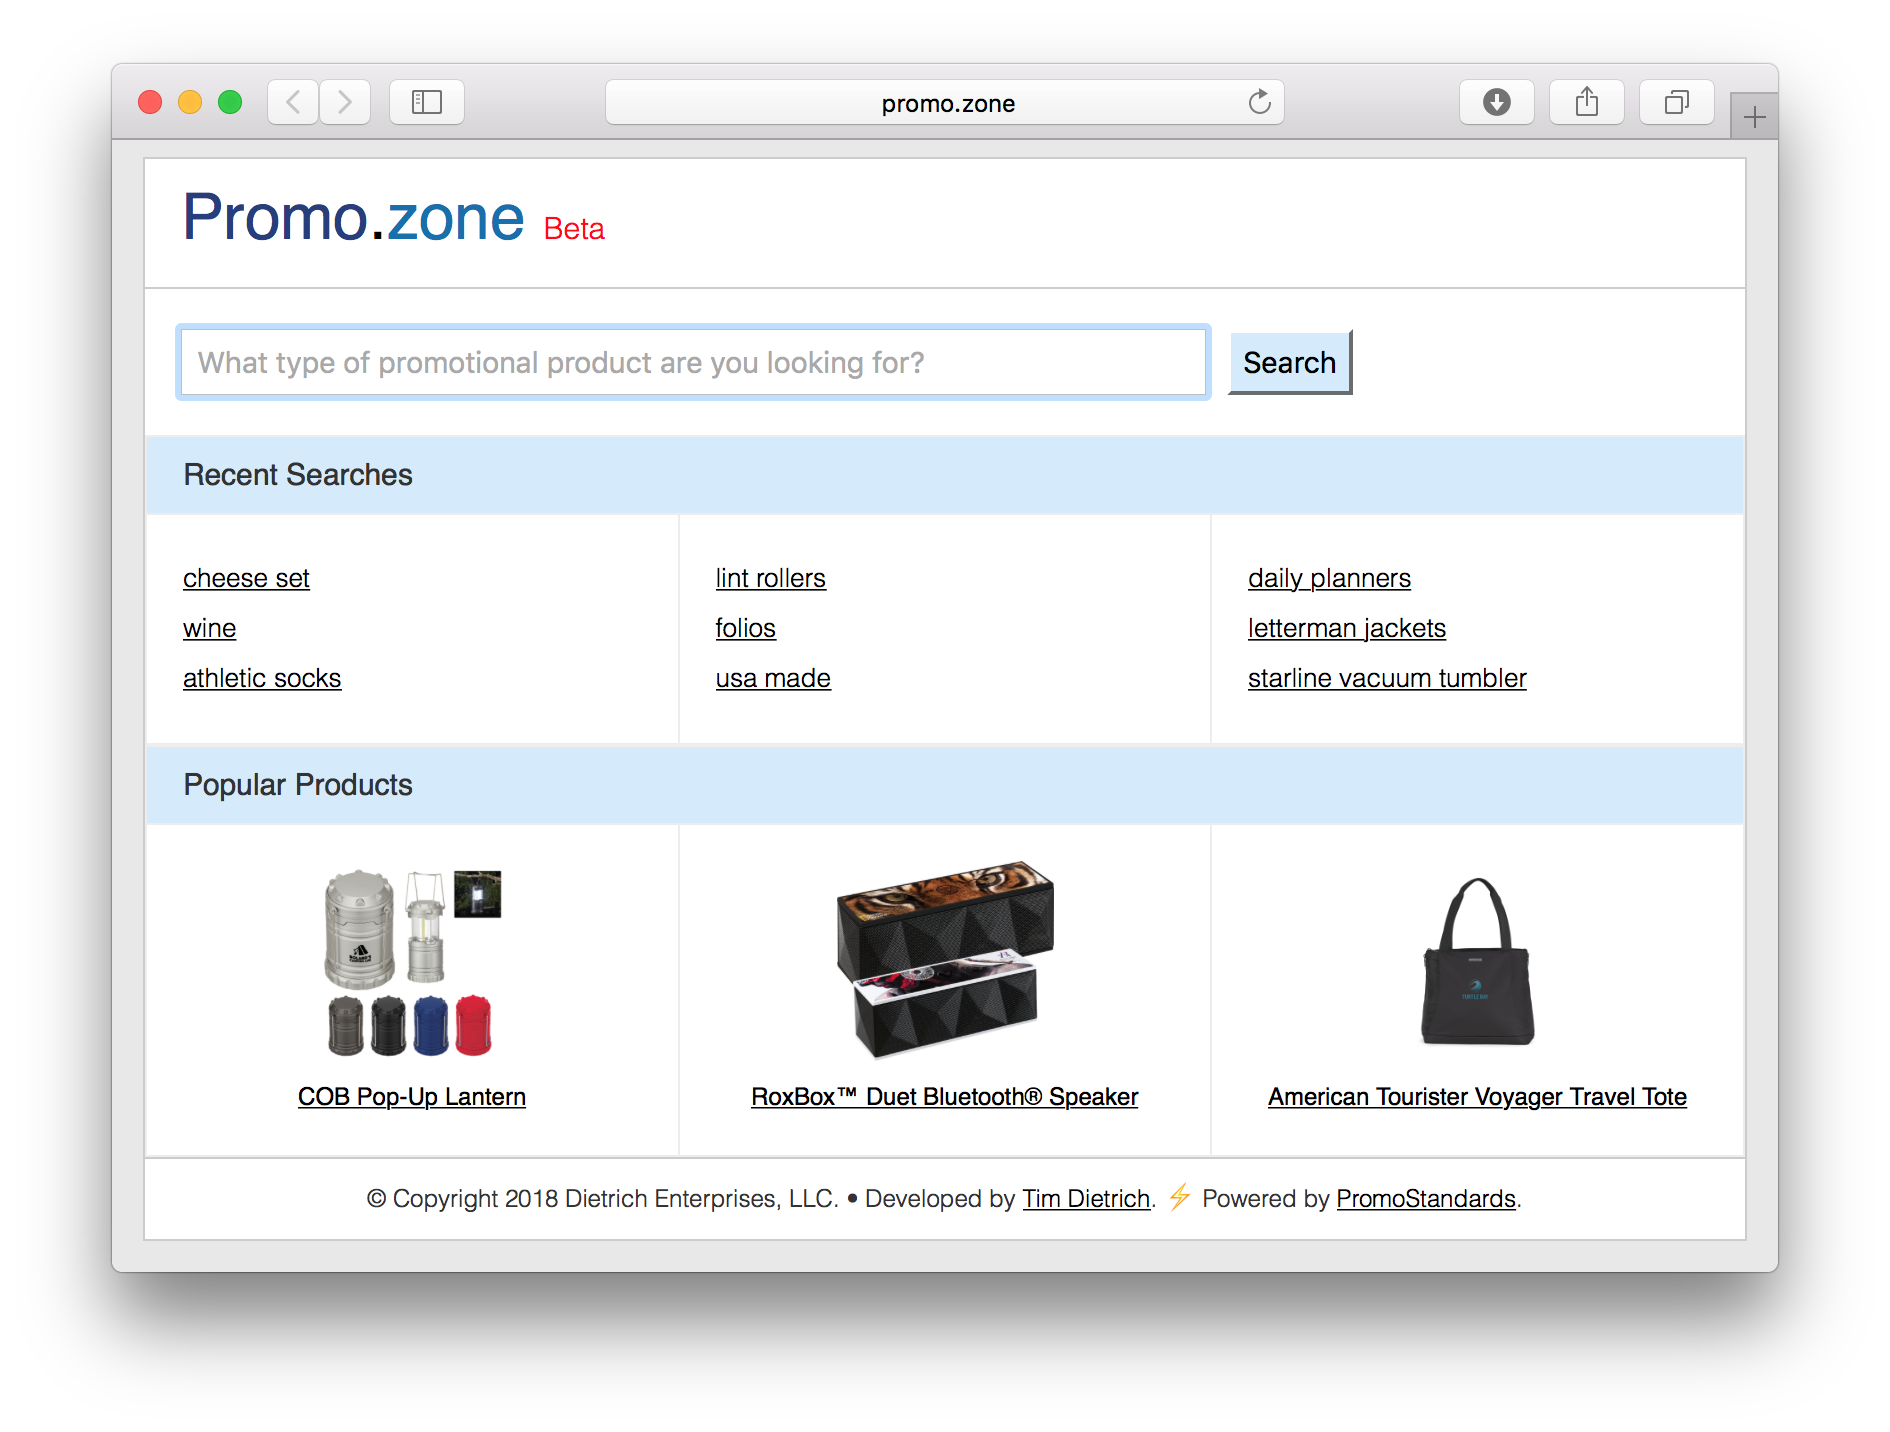The width and height of the screenshot is (1890, 1432).
Task: Open the RoxBox Duet Bluetooth Speaker link
Action: 945,1097
